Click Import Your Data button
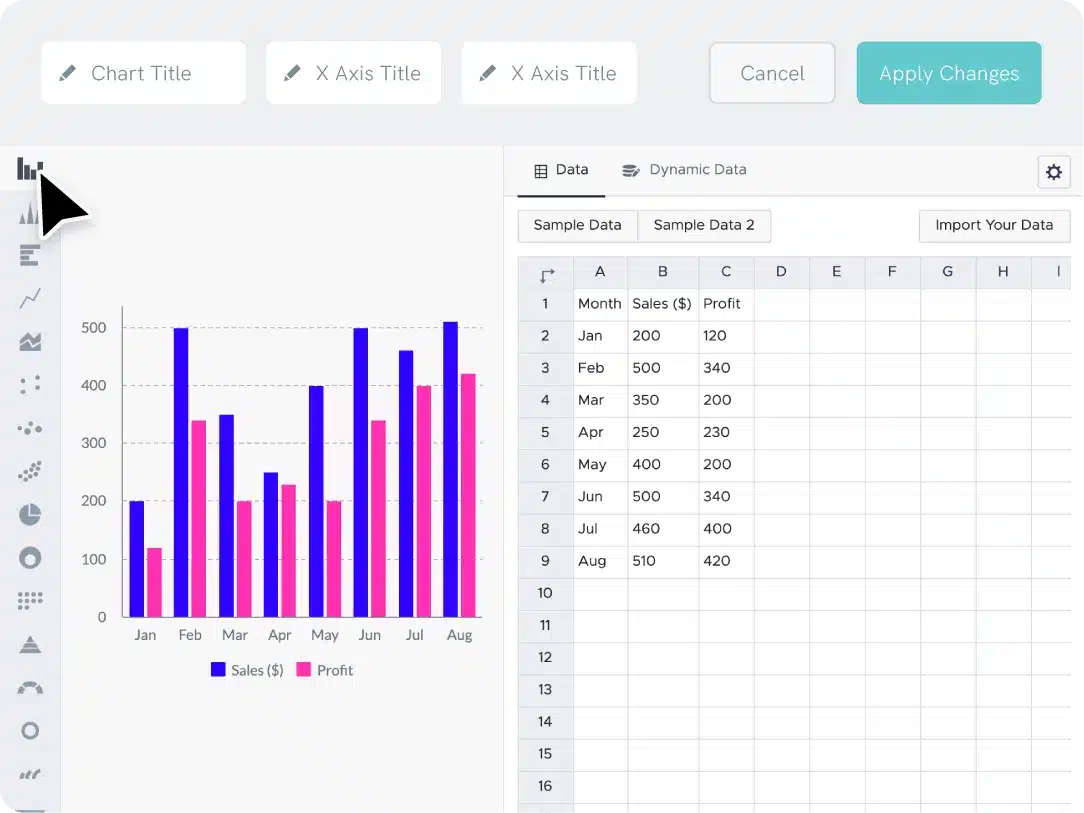 tap(994, 225)
